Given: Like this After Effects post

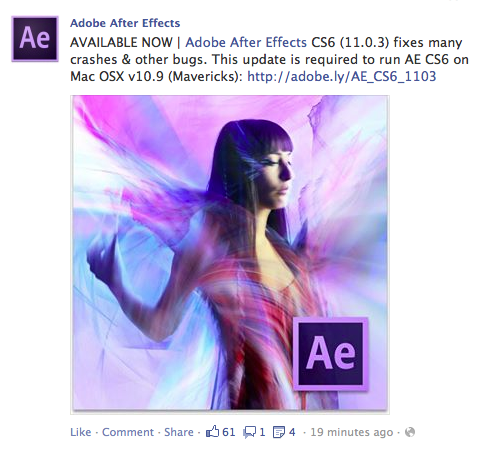Looking at the screenshot, I should click(81, 432).
